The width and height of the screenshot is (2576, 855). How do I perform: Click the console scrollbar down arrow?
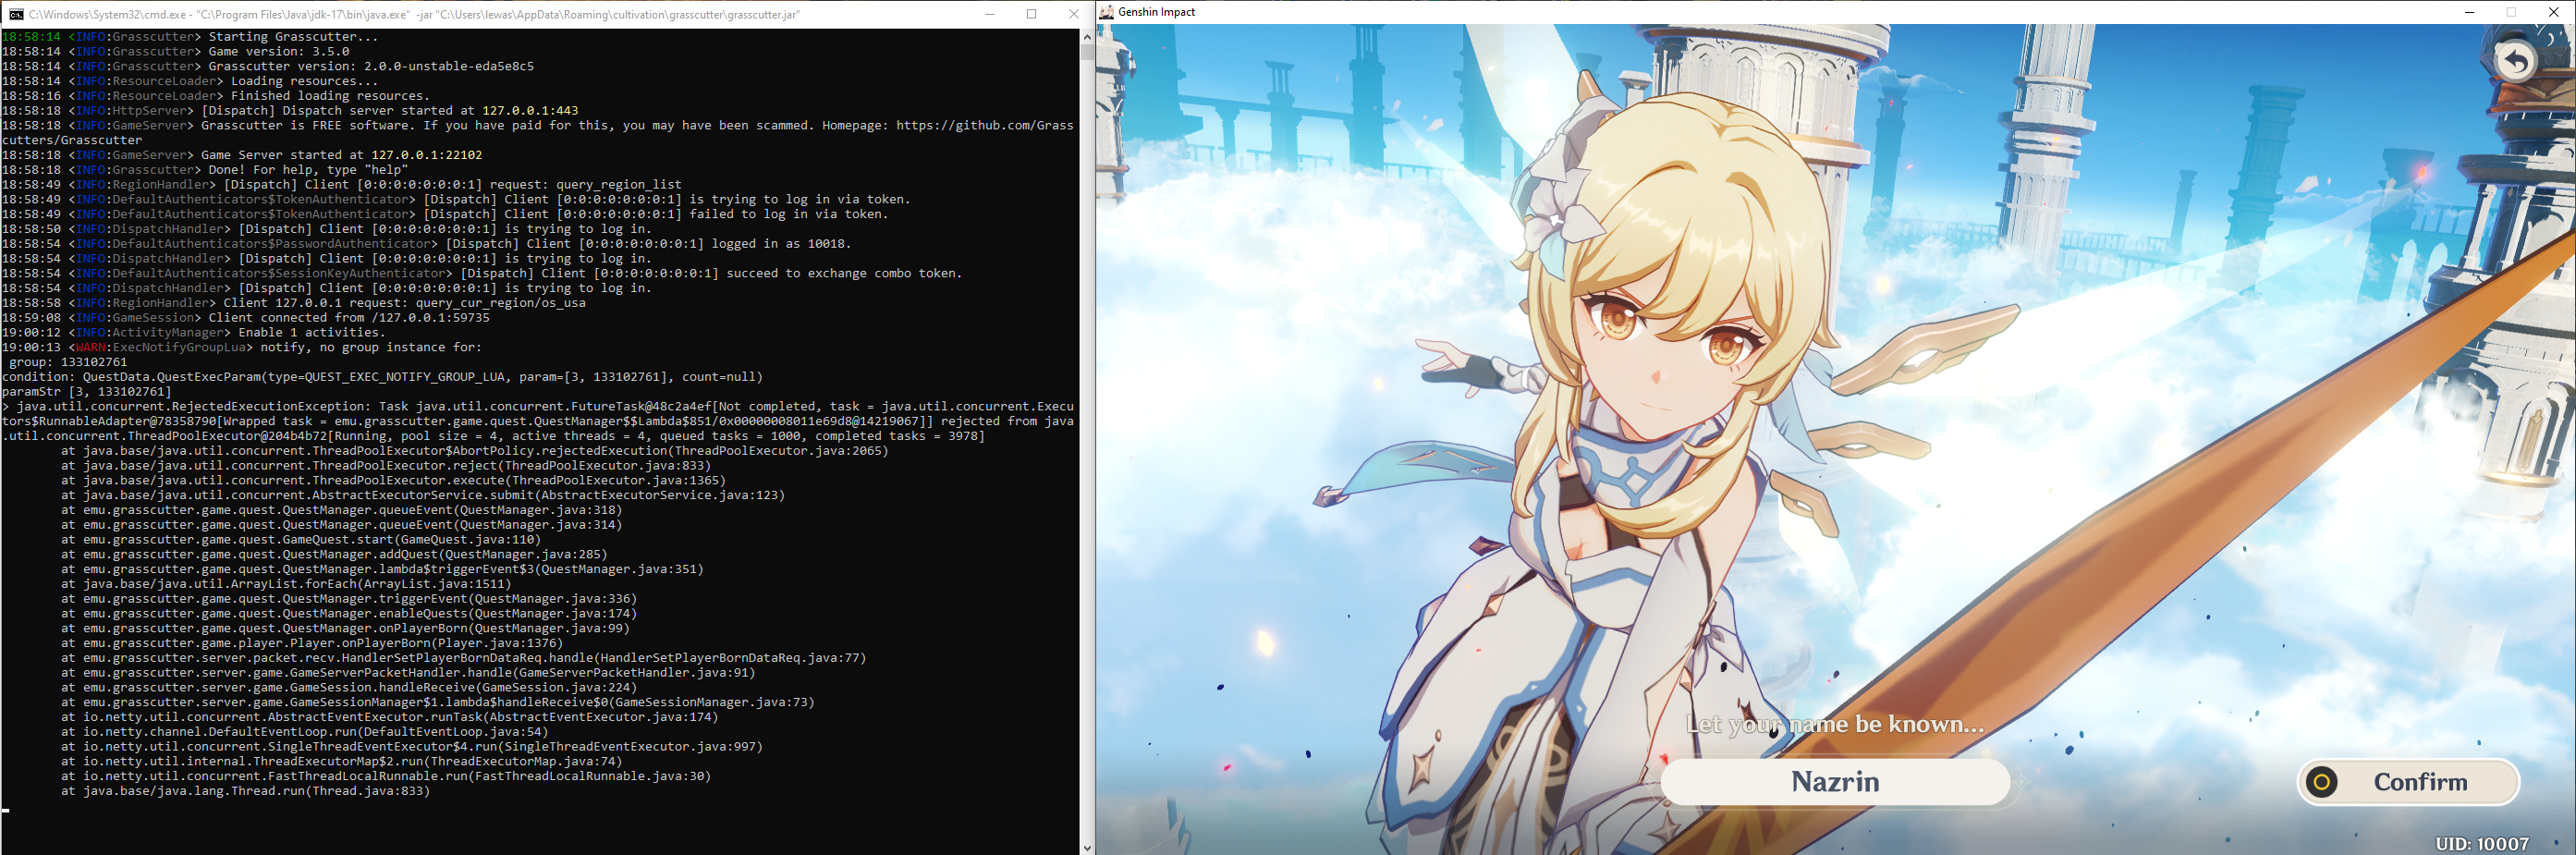[1087, 847]
